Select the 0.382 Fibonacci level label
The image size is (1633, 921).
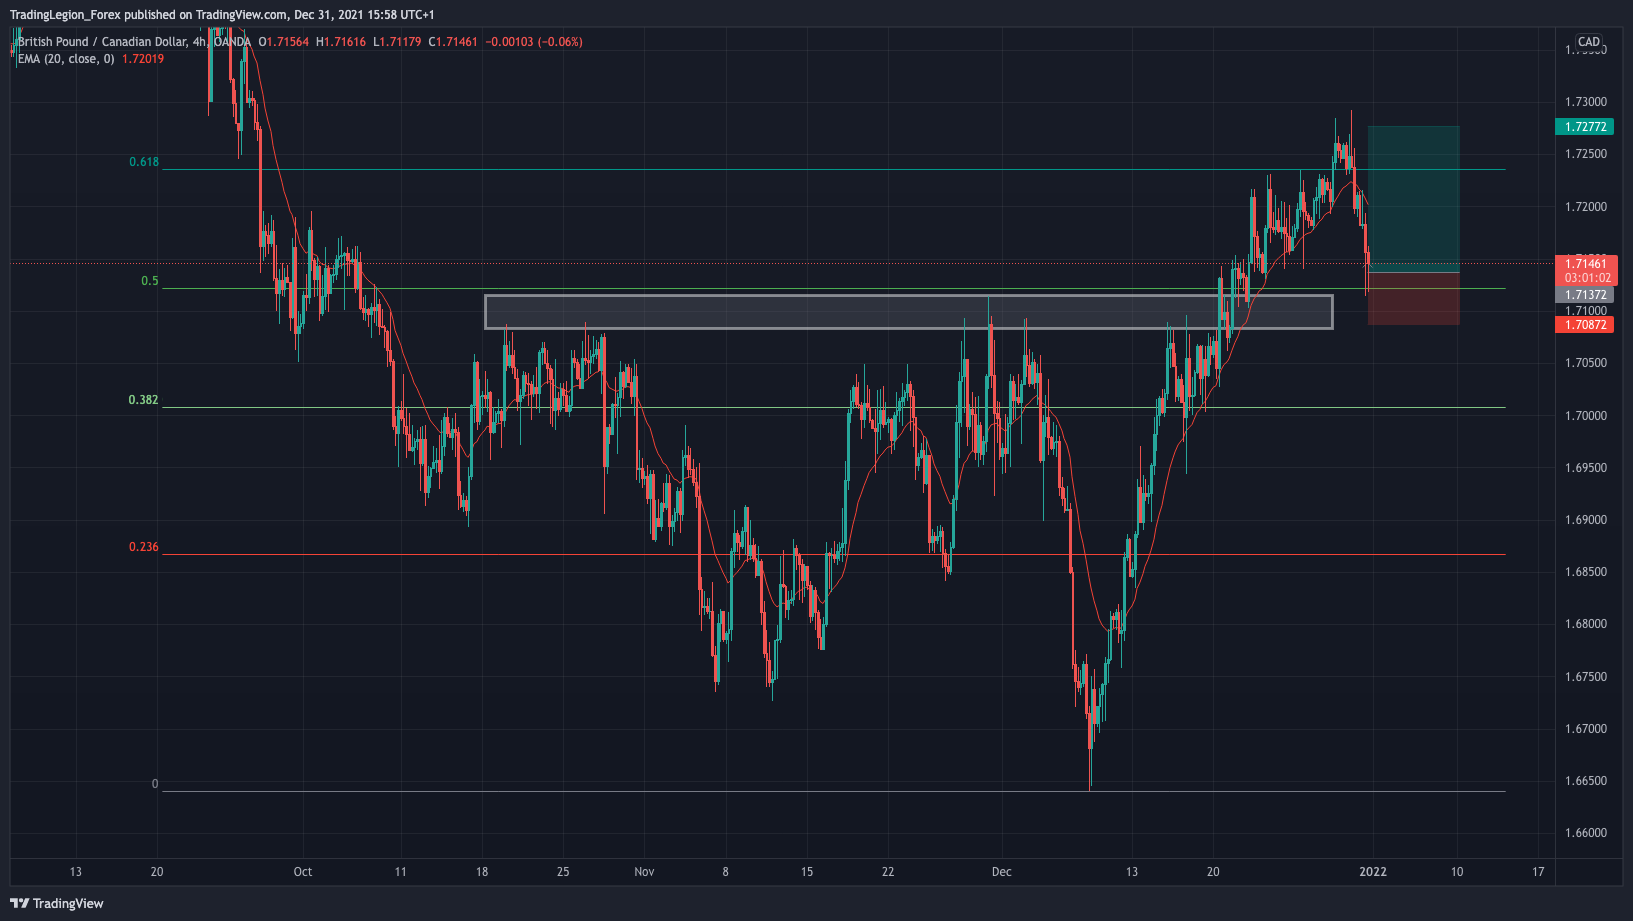pyautogui.click(x=143, y=400)
